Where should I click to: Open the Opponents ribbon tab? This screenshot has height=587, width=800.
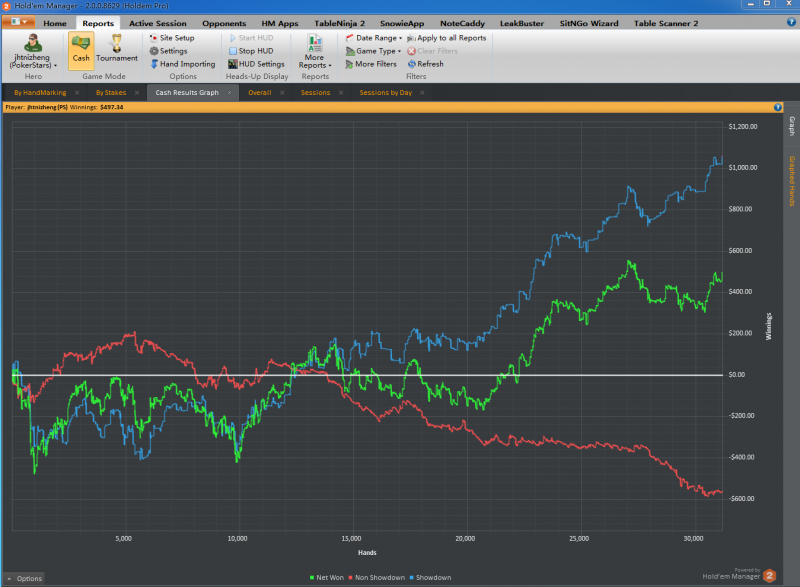coord(224,22)
